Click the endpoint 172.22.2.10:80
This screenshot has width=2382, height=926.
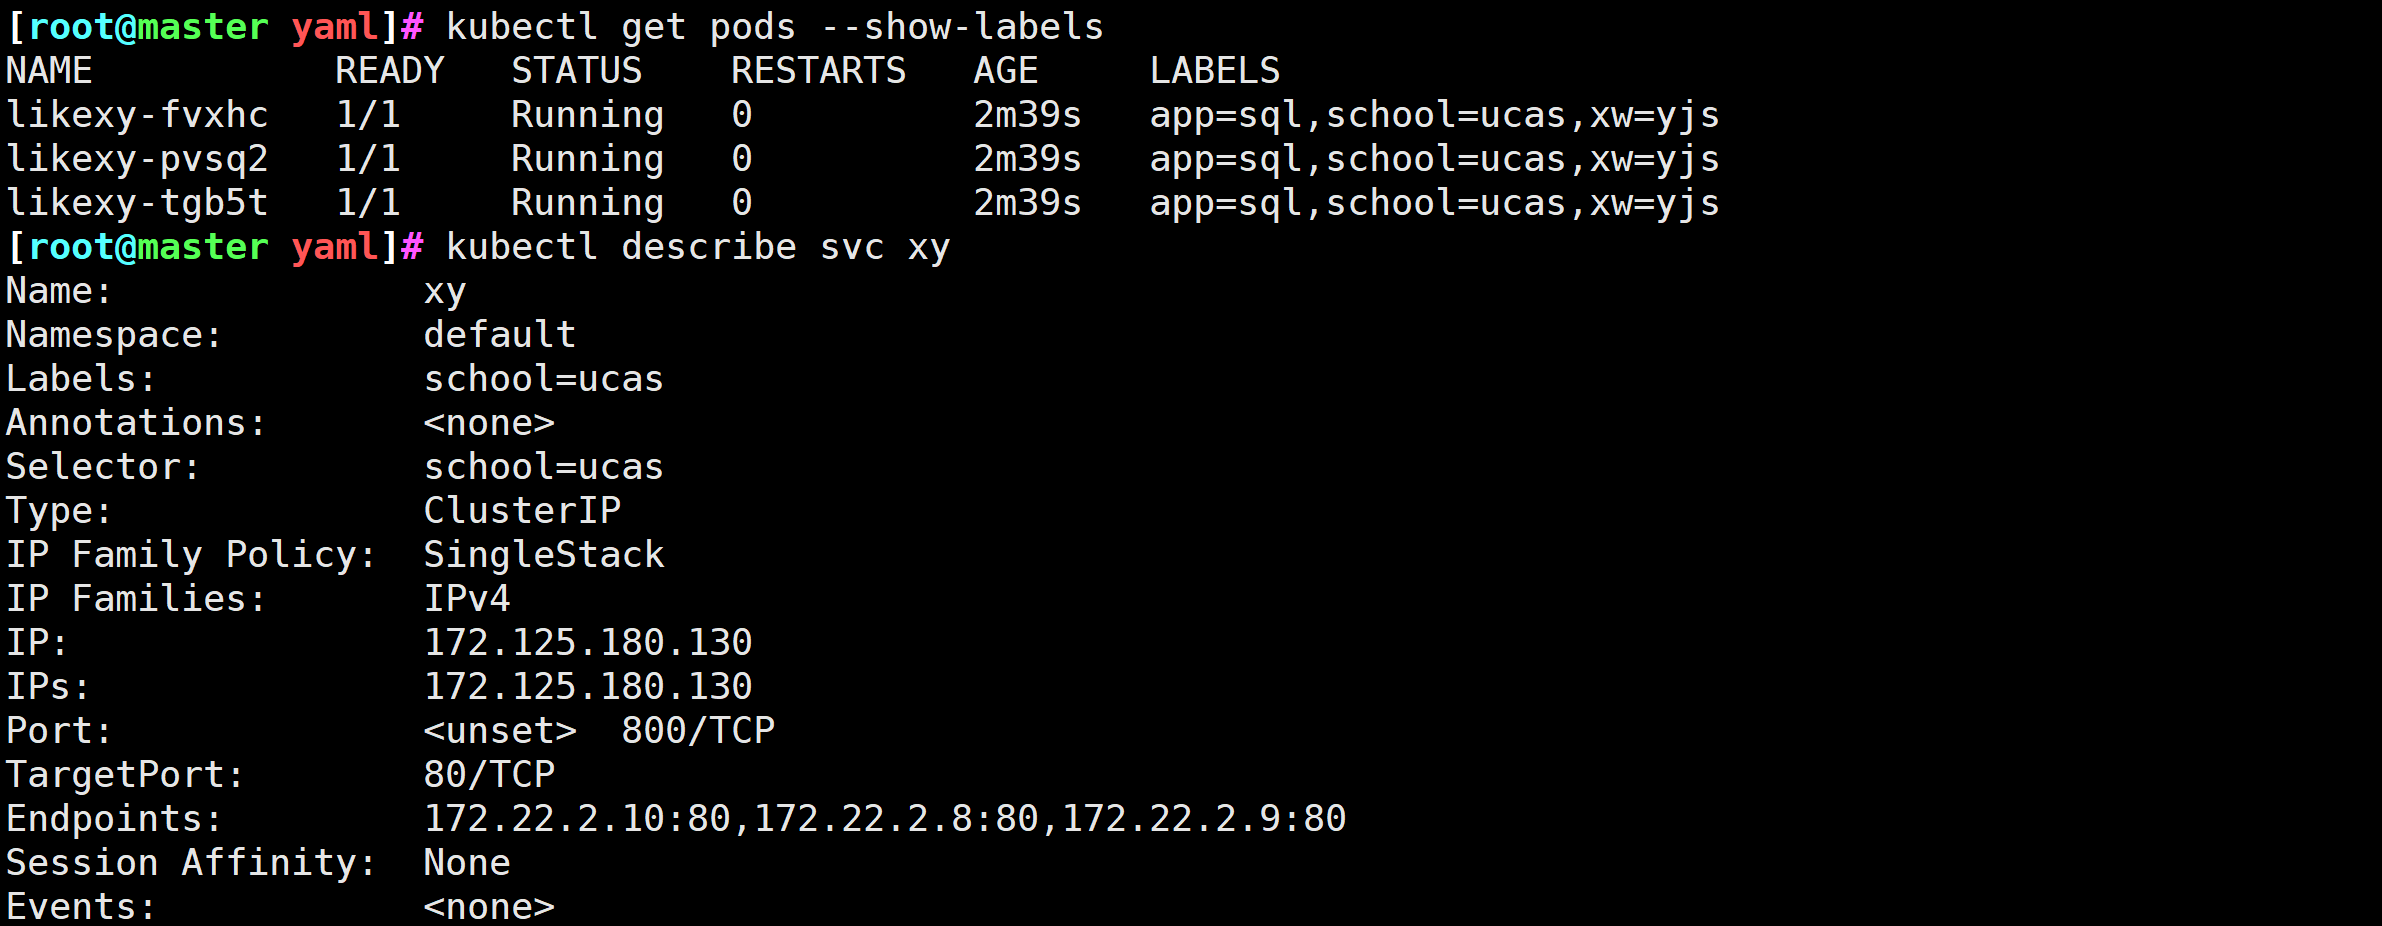point(577,819)
